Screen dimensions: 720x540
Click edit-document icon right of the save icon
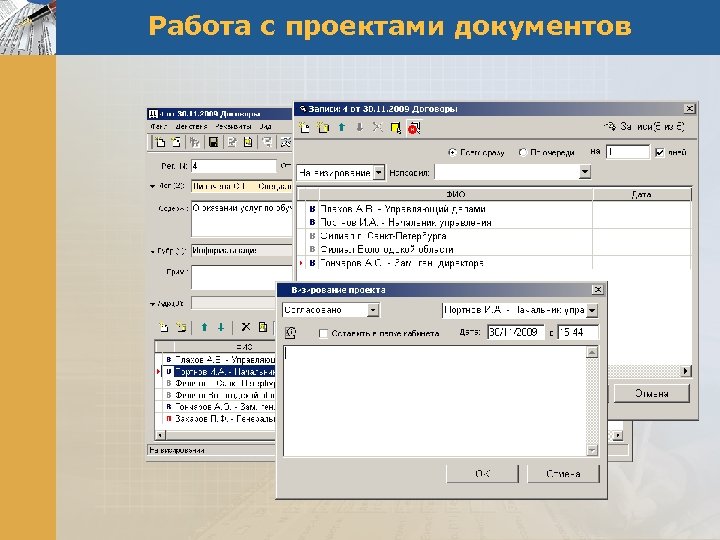[x=232, y=142]
